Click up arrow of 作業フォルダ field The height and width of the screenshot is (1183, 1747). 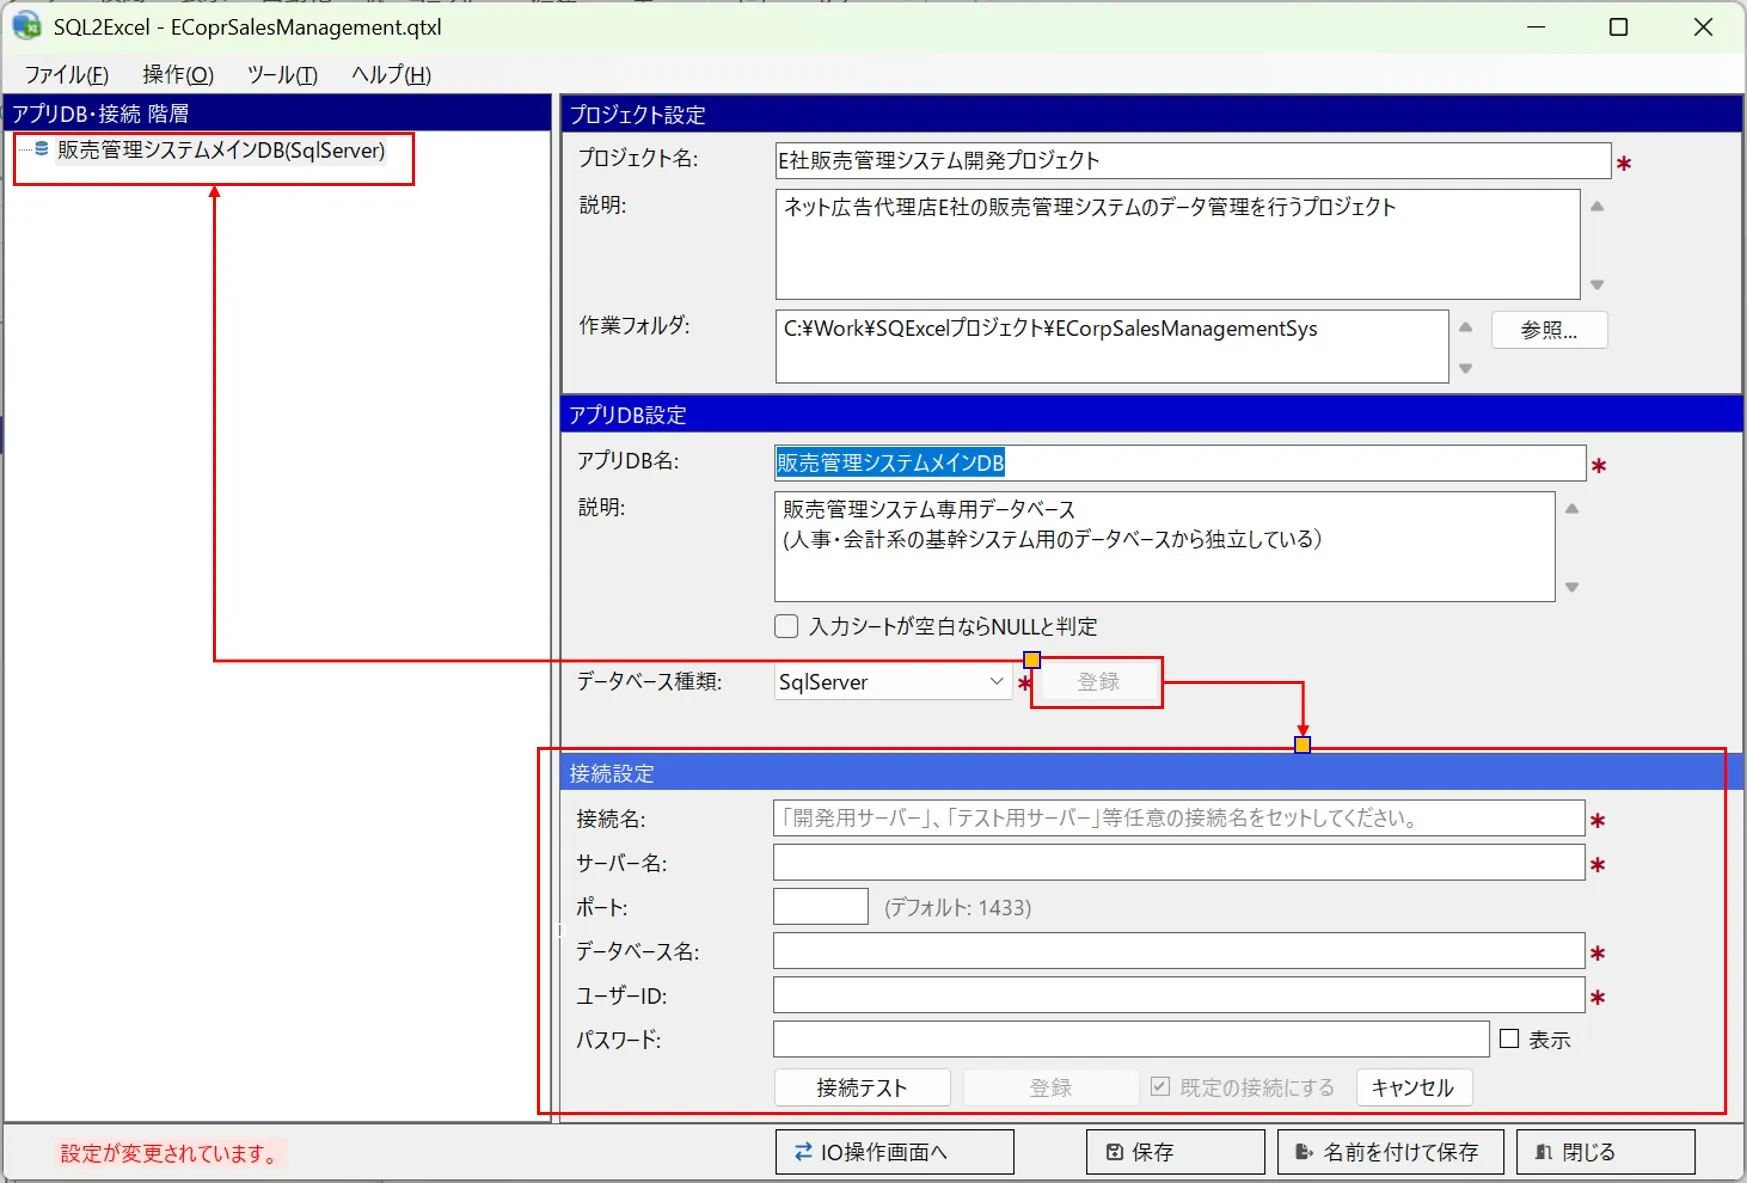(x=1465, y=327)
